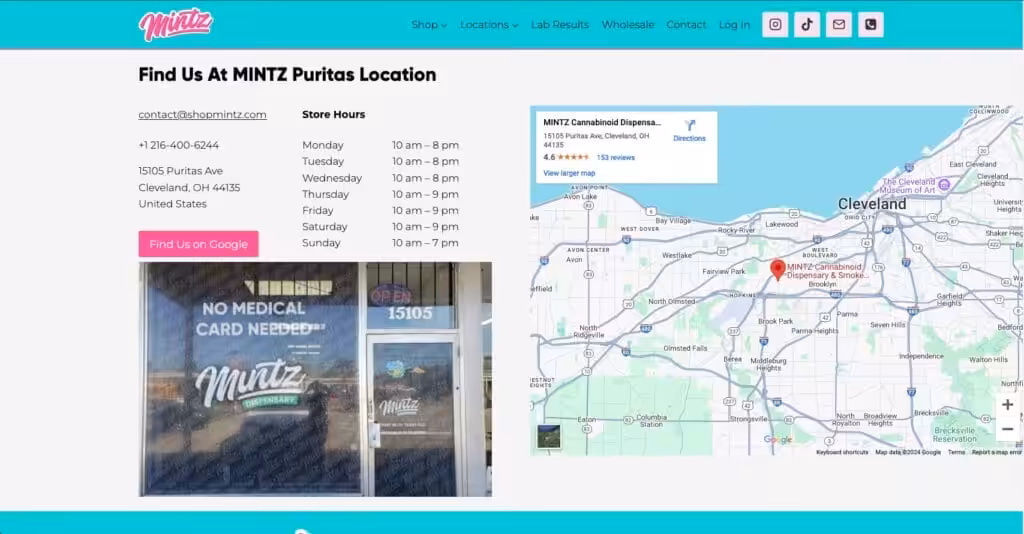1024x534 pixels.
Task: Click the Lakewood label on map
Action: [782, 224]
